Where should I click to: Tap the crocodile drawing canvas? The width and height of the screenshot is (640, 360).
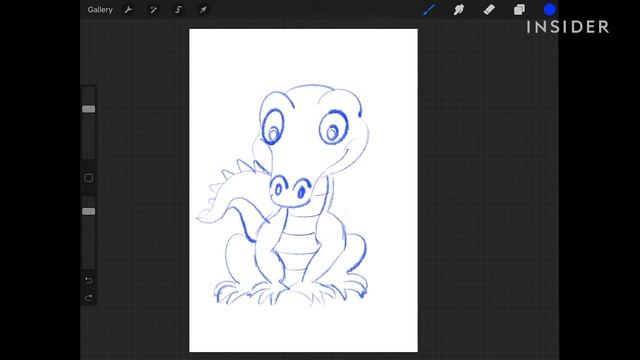coord(303,190)
